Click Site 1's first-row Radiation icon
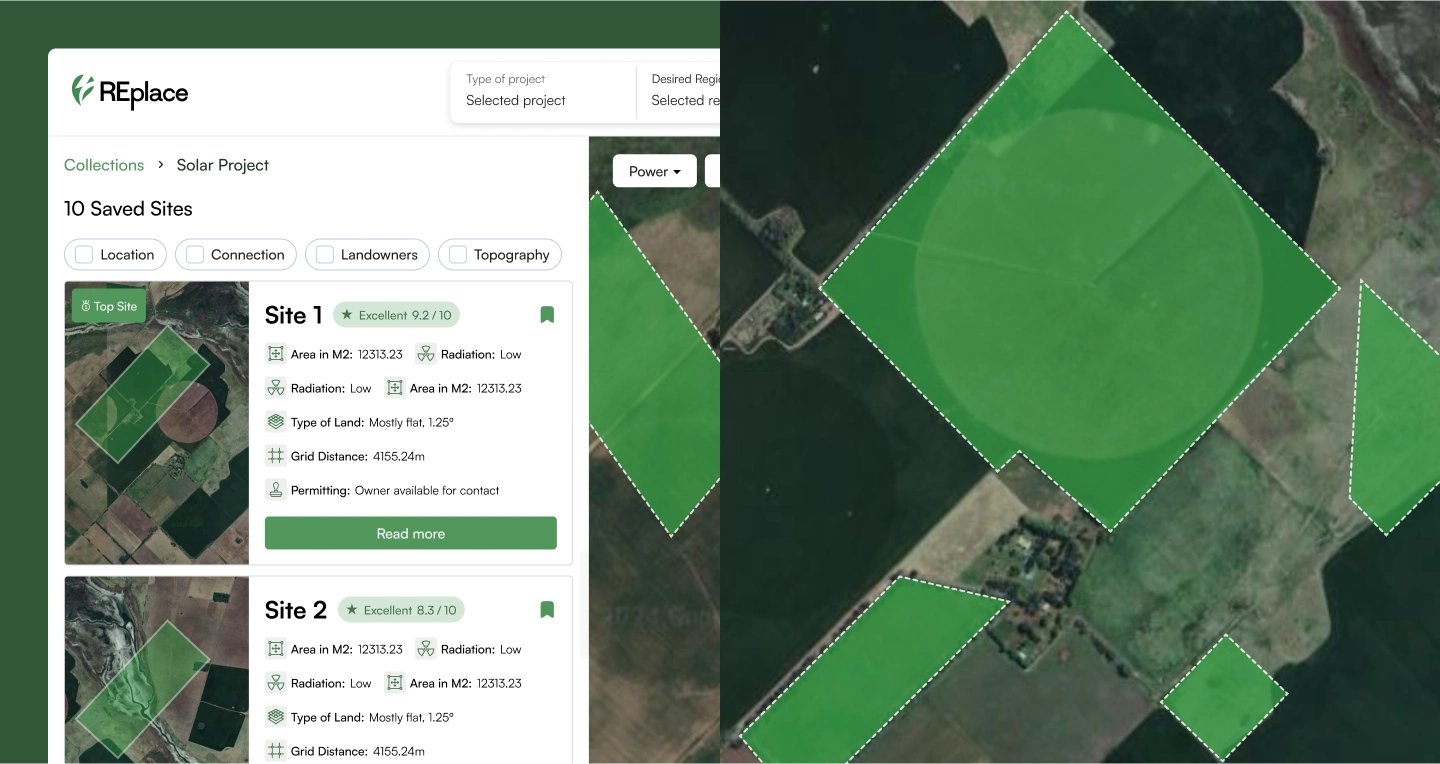 point(426,354)
